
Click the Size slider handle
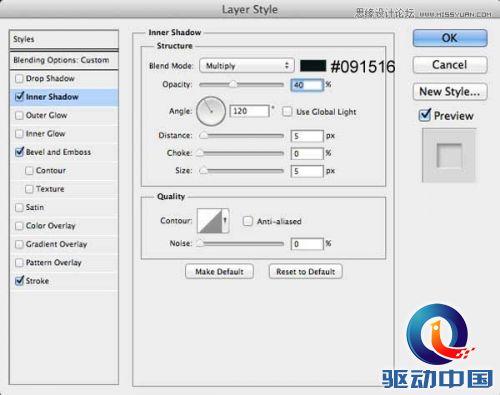tap(203, 171)
